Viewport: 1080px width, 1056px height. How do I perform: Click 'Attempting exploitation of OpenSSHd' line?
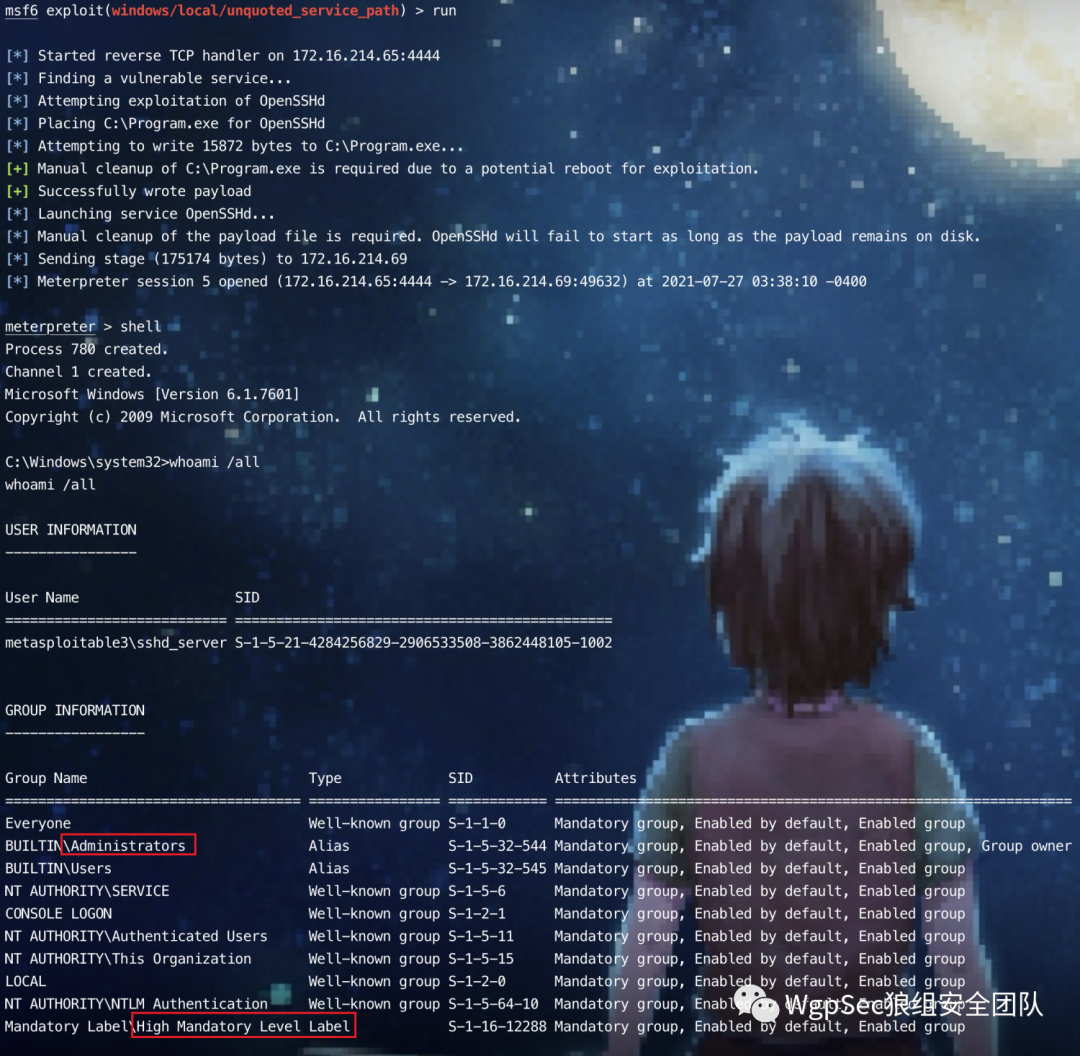pyautogui.click(x=165, y=101)
